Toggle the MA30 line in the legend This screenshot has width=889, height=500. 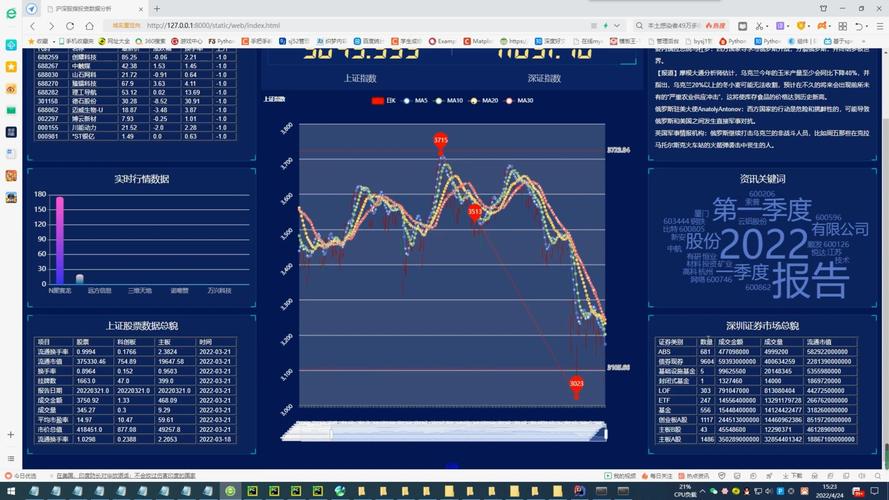click(x=519, y=100)
